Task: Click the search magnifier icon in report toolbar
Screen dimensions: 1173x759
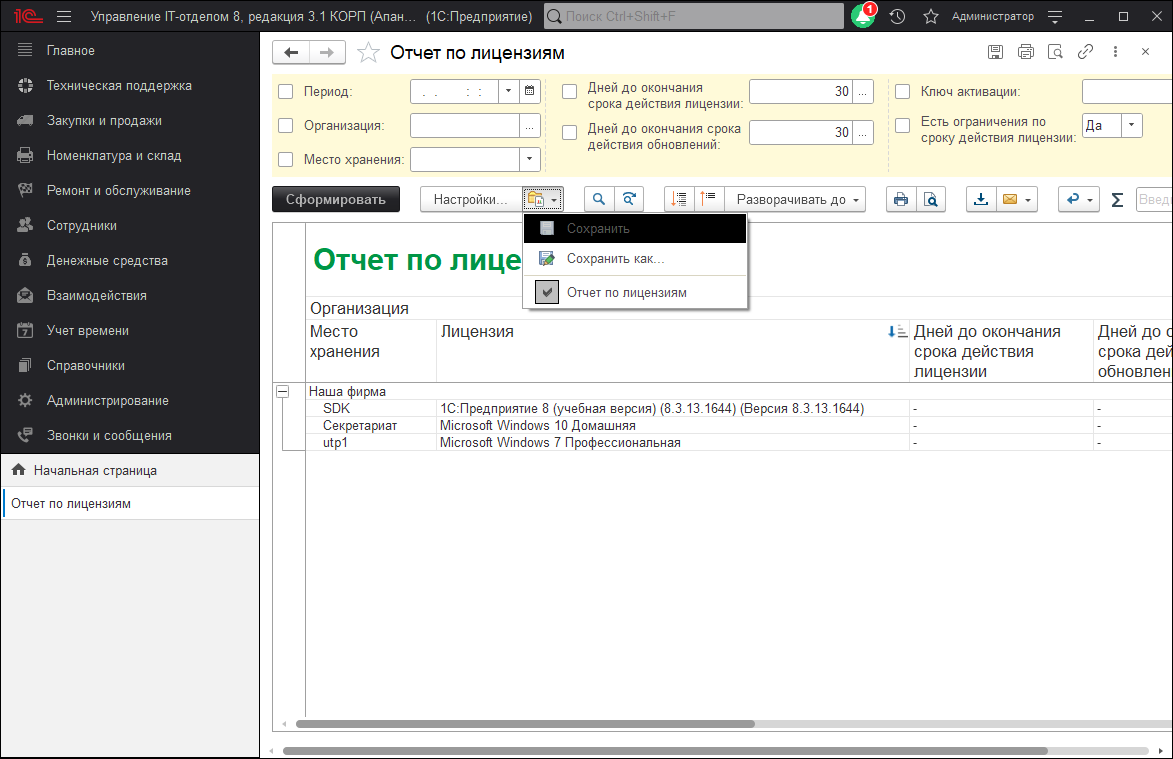Action: (598, 199)
